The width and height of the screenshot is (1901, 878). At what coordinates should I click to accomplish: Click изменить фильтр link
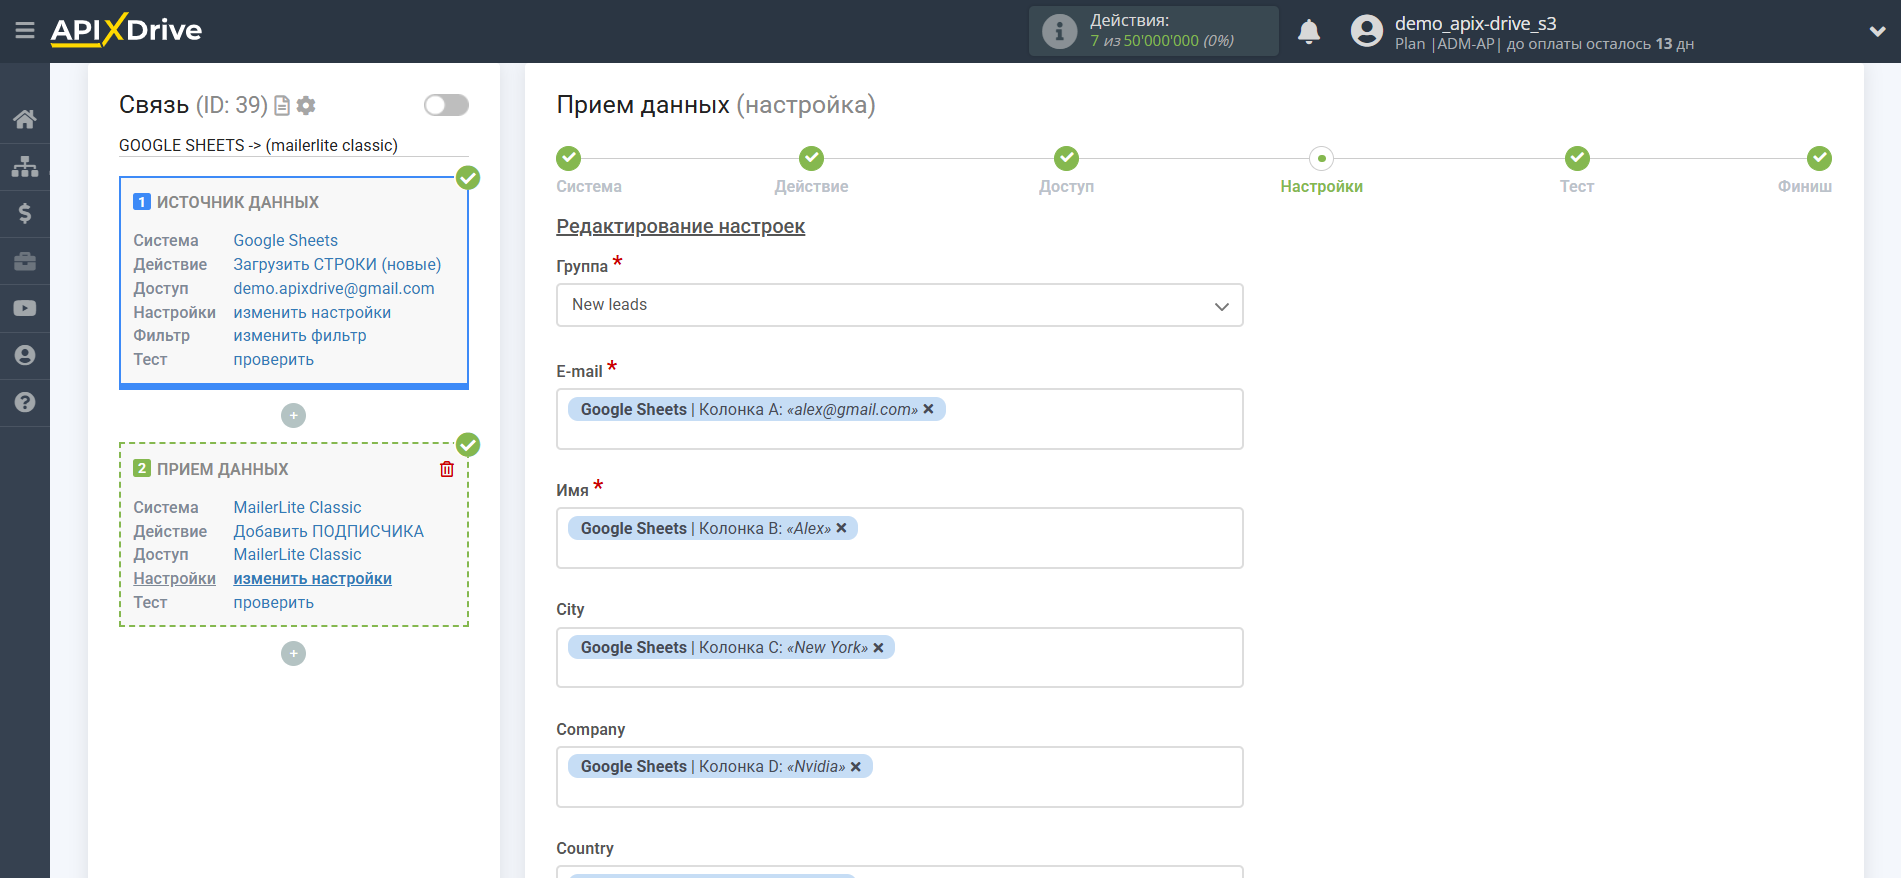click(300, 336)
